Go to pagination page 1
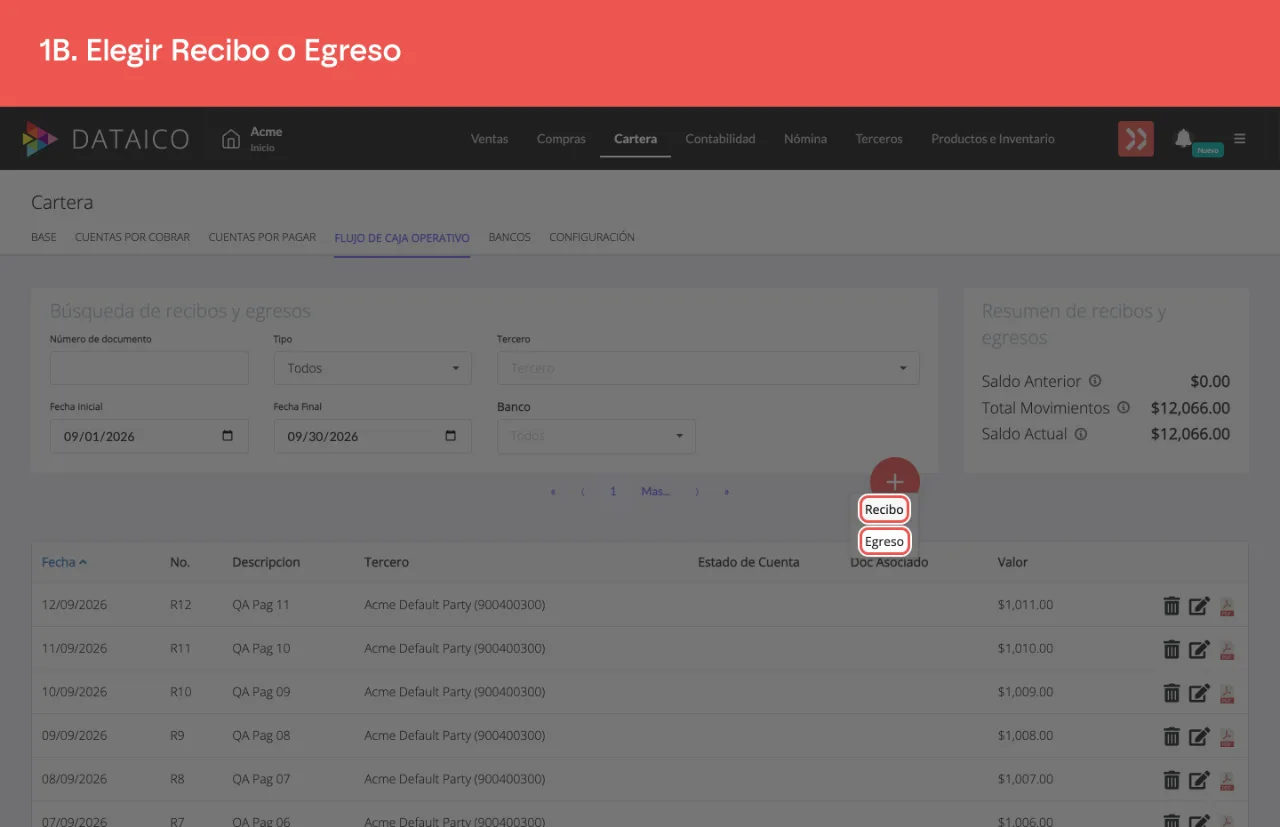The width and height of the screenshot is (1280, 827). pyautogui.click(x=613, y=492)
